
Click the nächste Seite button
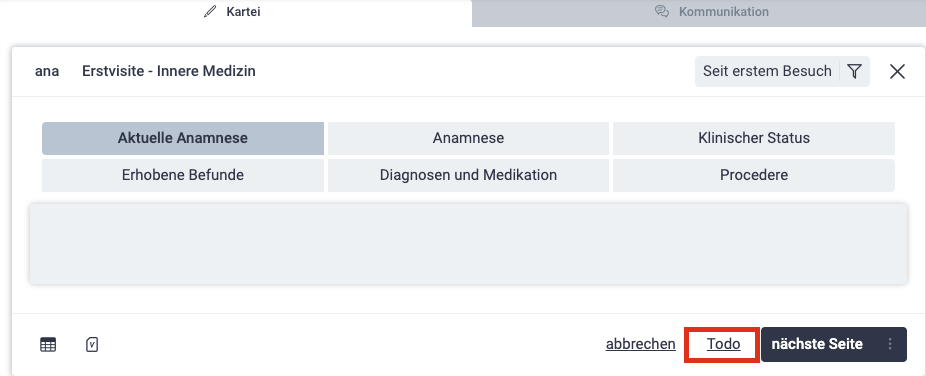click(x=817, y=344)
